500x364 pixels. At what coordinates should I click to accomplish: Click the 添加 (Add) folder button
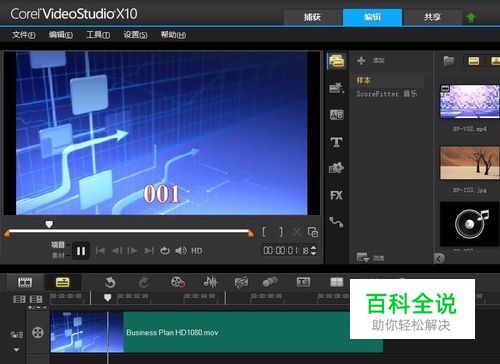(x=370, y=60)
